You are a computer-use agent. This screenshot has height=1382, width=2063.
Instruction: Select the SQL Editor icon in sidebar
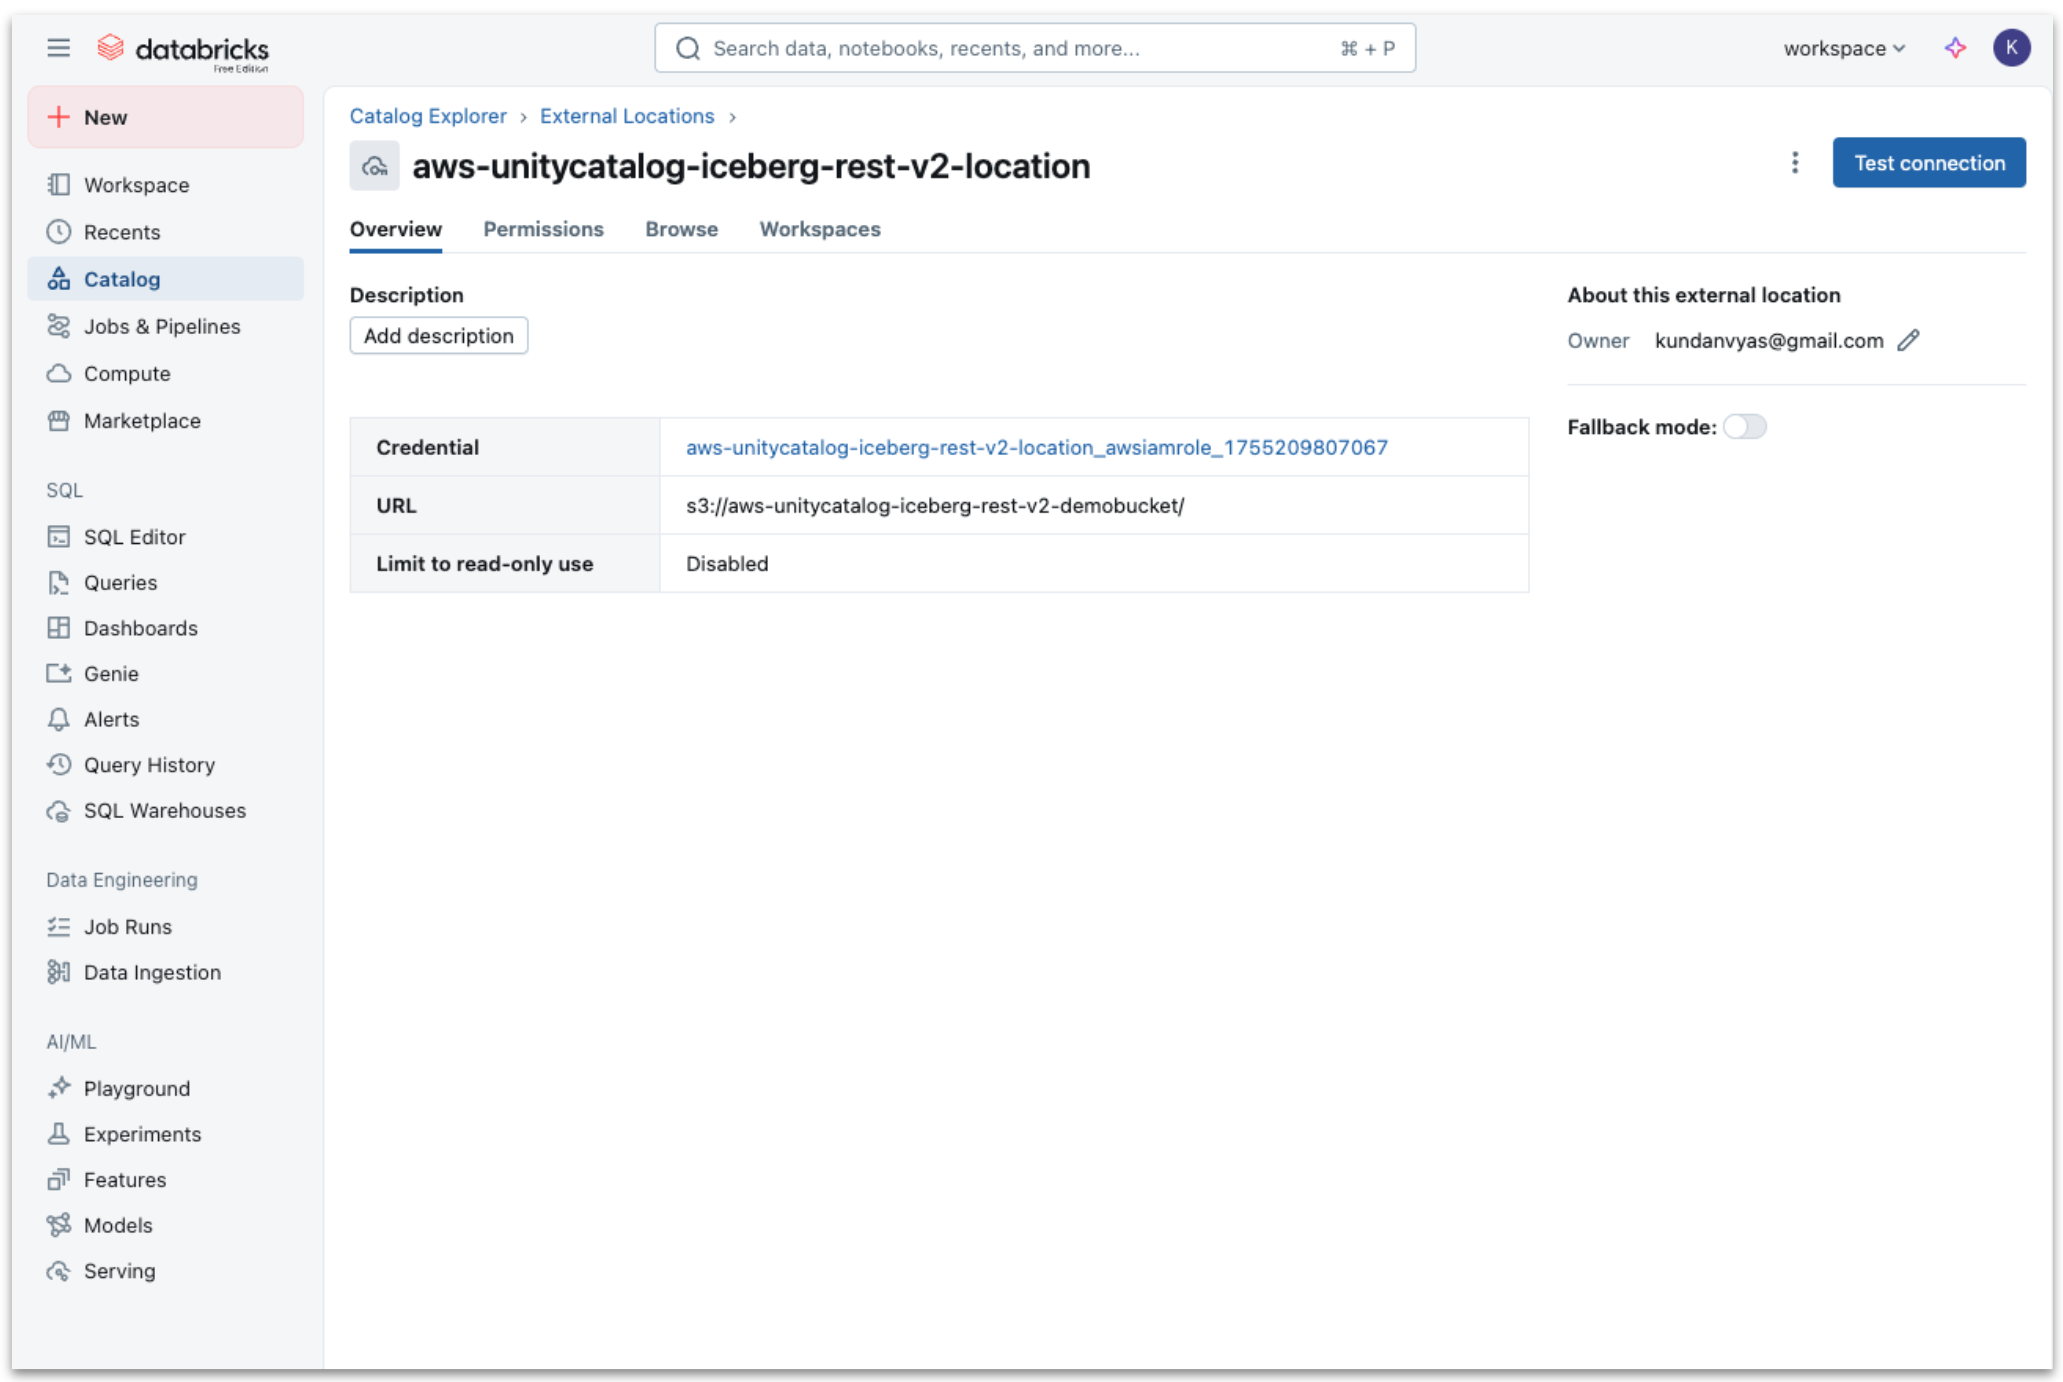59,537
